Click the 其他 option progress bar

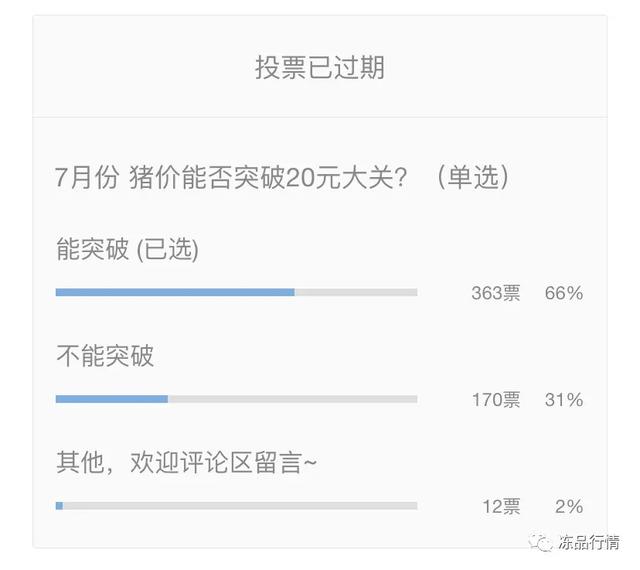(x=236, y=506)
